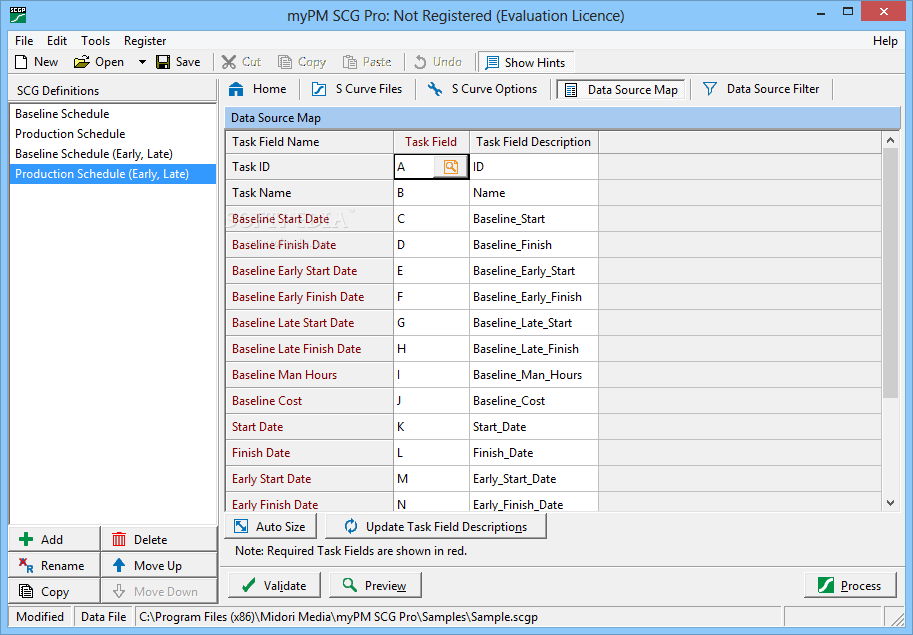
Task: Click the S Curve Files chart icon
Action: pyautogui.click(x=319, y=89)
